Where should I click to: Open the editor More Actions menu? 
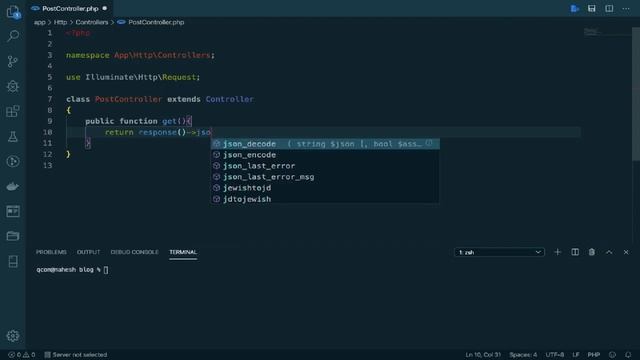tap(626, 9)
